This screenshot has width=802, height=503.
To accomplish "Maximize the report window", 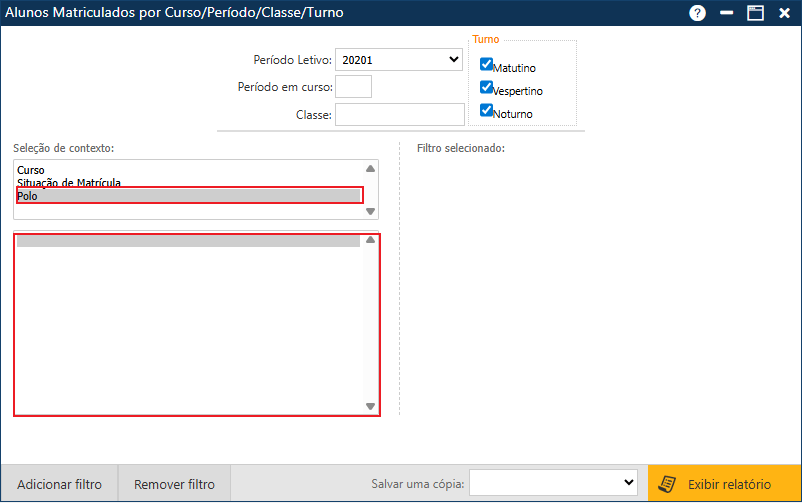I will click(x=756, y=13).
